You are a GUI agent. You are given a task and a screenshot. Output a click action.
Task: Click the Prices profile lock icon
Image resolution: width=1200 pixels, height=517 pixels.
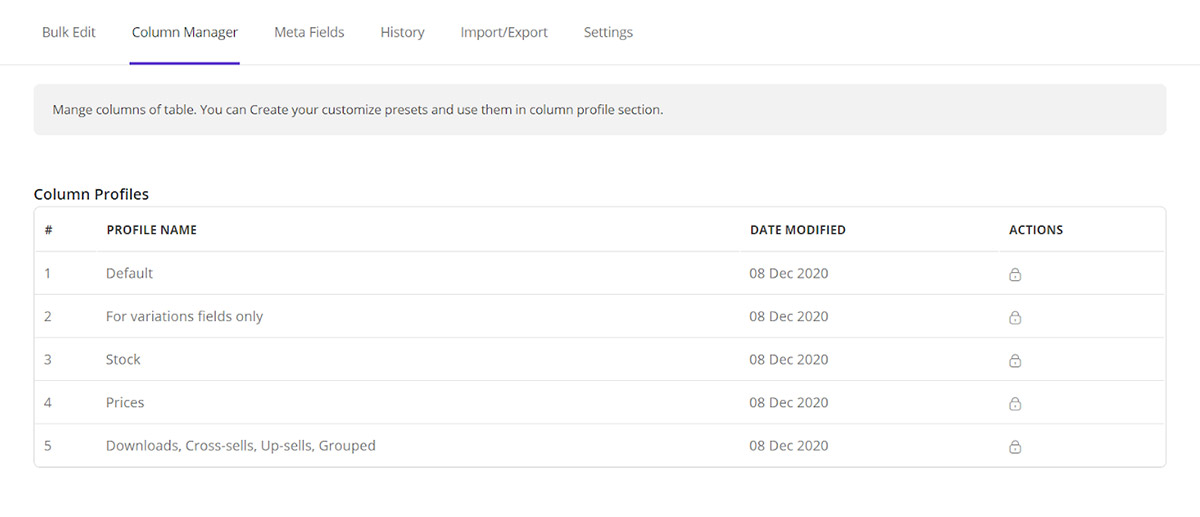1014,404
